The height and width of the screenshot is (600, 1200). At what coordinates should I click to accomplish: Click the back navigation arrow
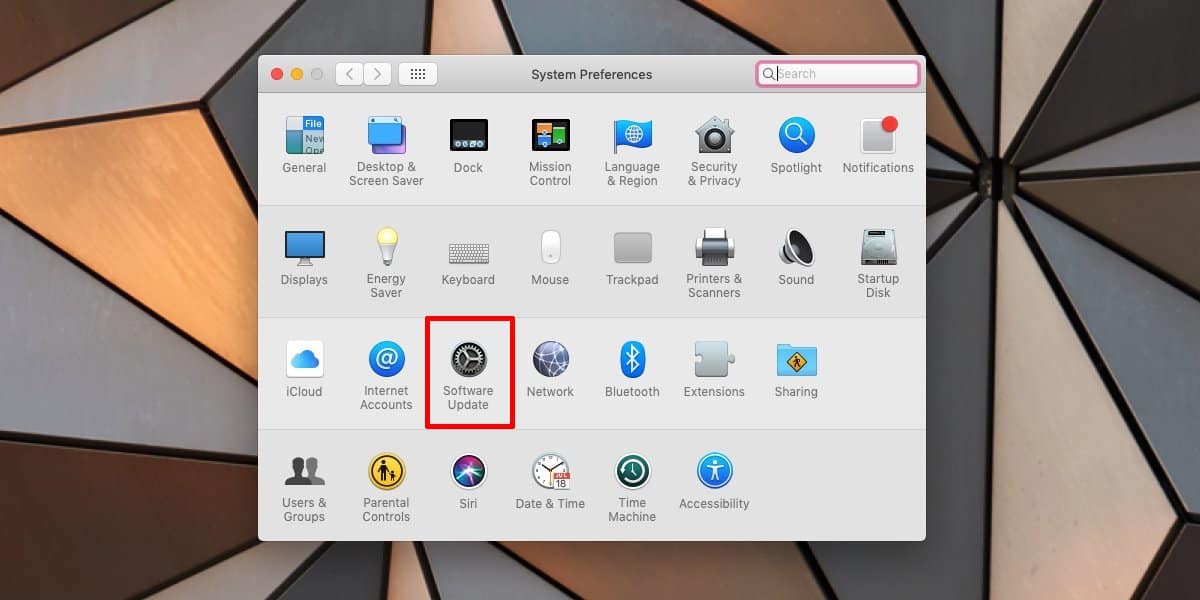point(349,74)
